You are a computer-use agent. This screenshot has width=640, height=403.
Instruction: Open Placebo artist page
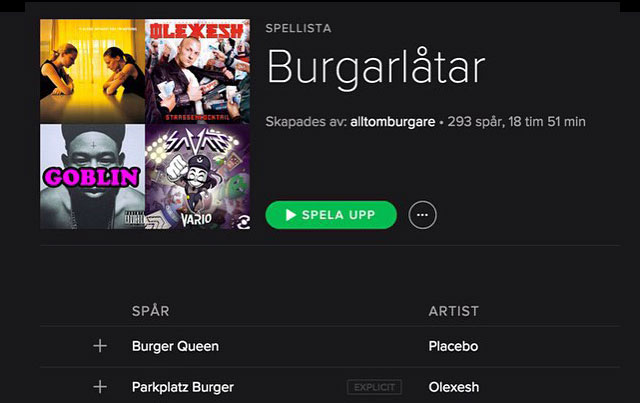pyautogui.click(x=453, y=346)
